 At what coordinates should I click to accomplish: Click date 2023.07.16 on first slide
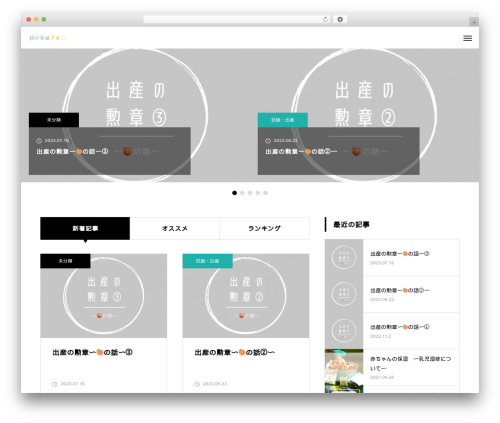[x=57, y=141]
